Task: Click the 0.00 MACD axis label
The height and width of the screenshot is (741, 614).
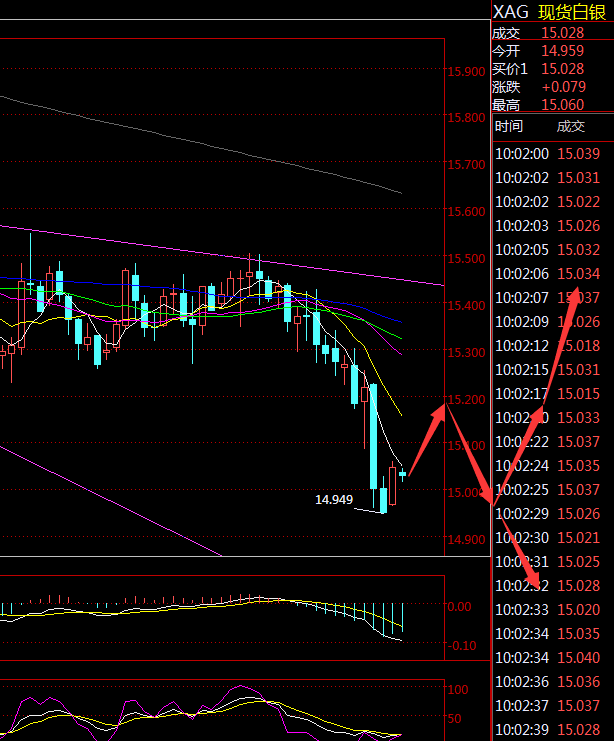Action: point(459,607)
